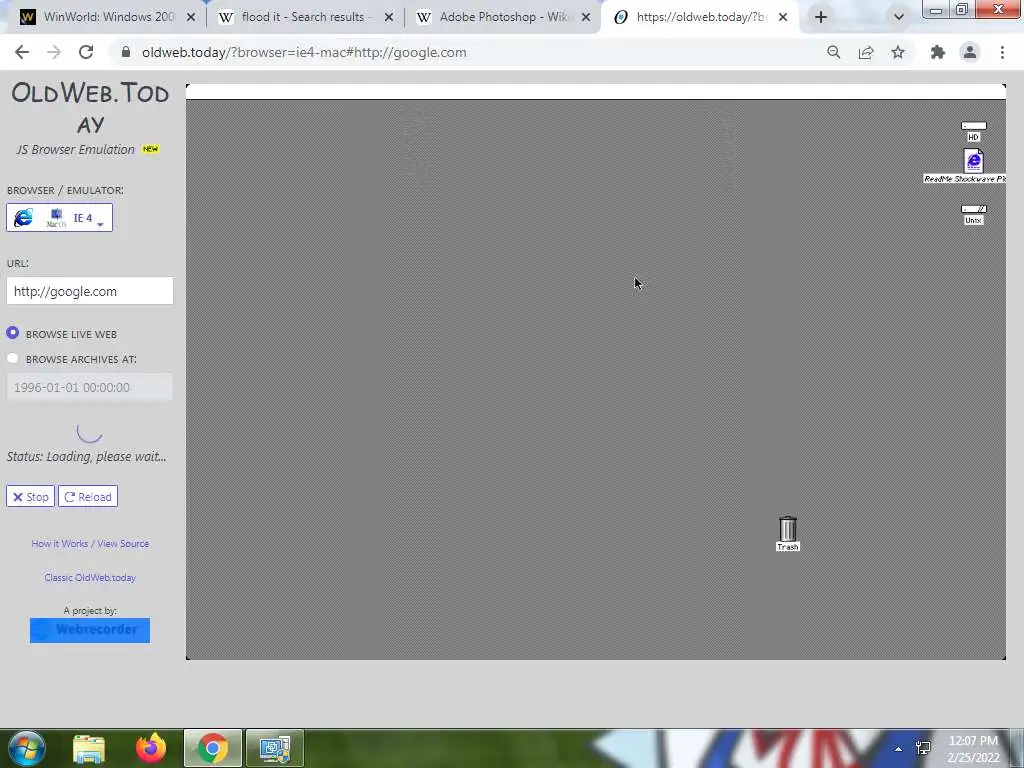The image size is (1024, 768).
Task: Go back with the browser back arrow
Action: point(22,52)
